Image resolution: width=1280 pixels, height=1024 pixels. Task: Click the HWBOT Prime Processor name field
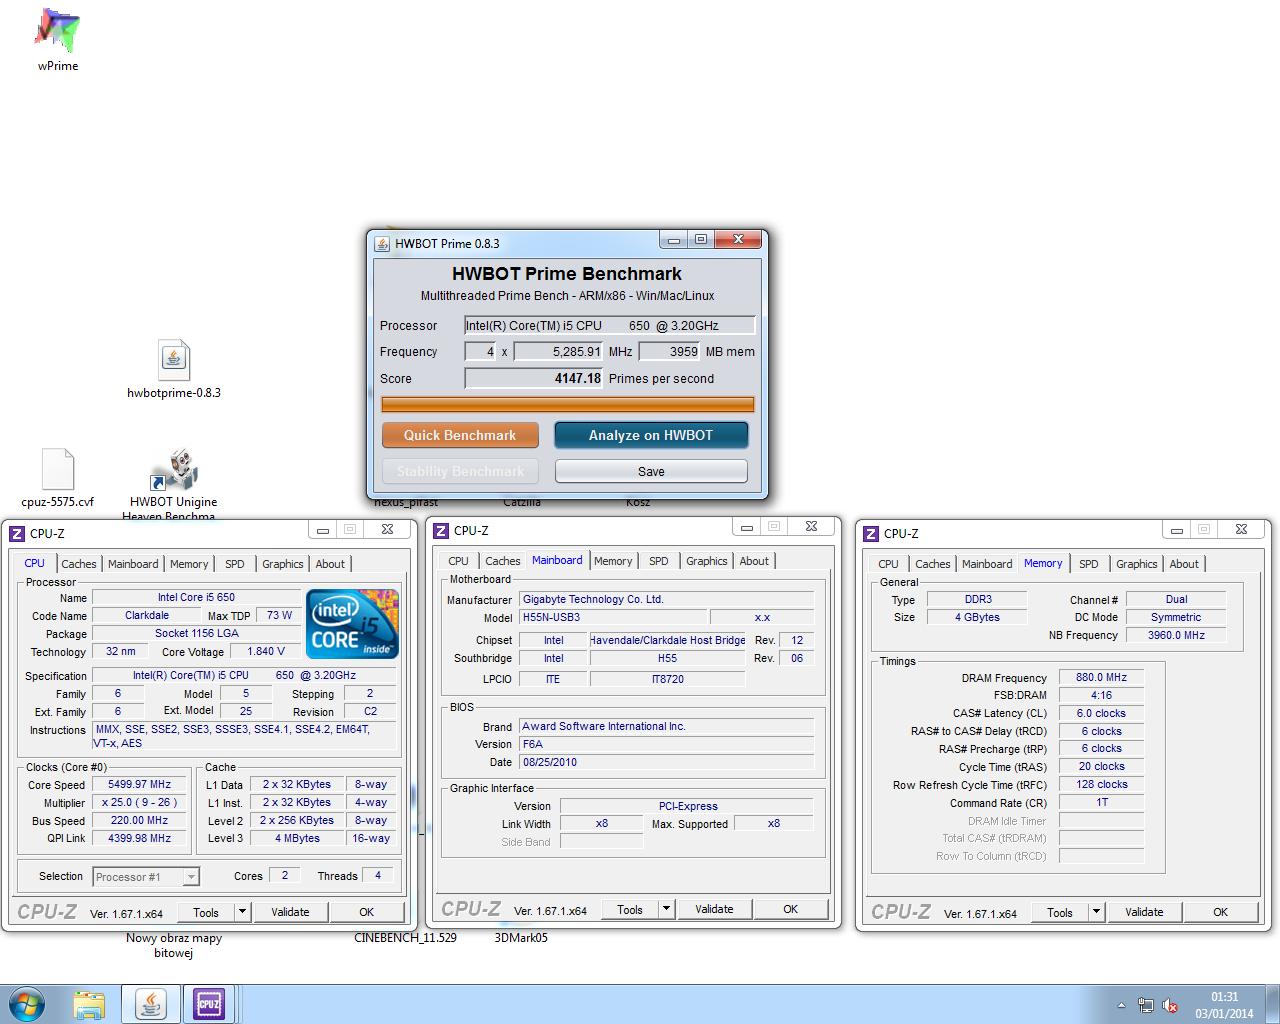[x=609, y=325]
